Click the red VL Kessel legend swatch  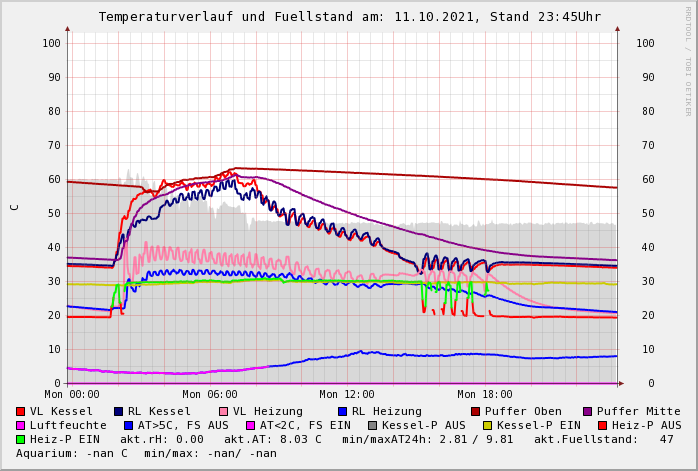click(21, 412)
